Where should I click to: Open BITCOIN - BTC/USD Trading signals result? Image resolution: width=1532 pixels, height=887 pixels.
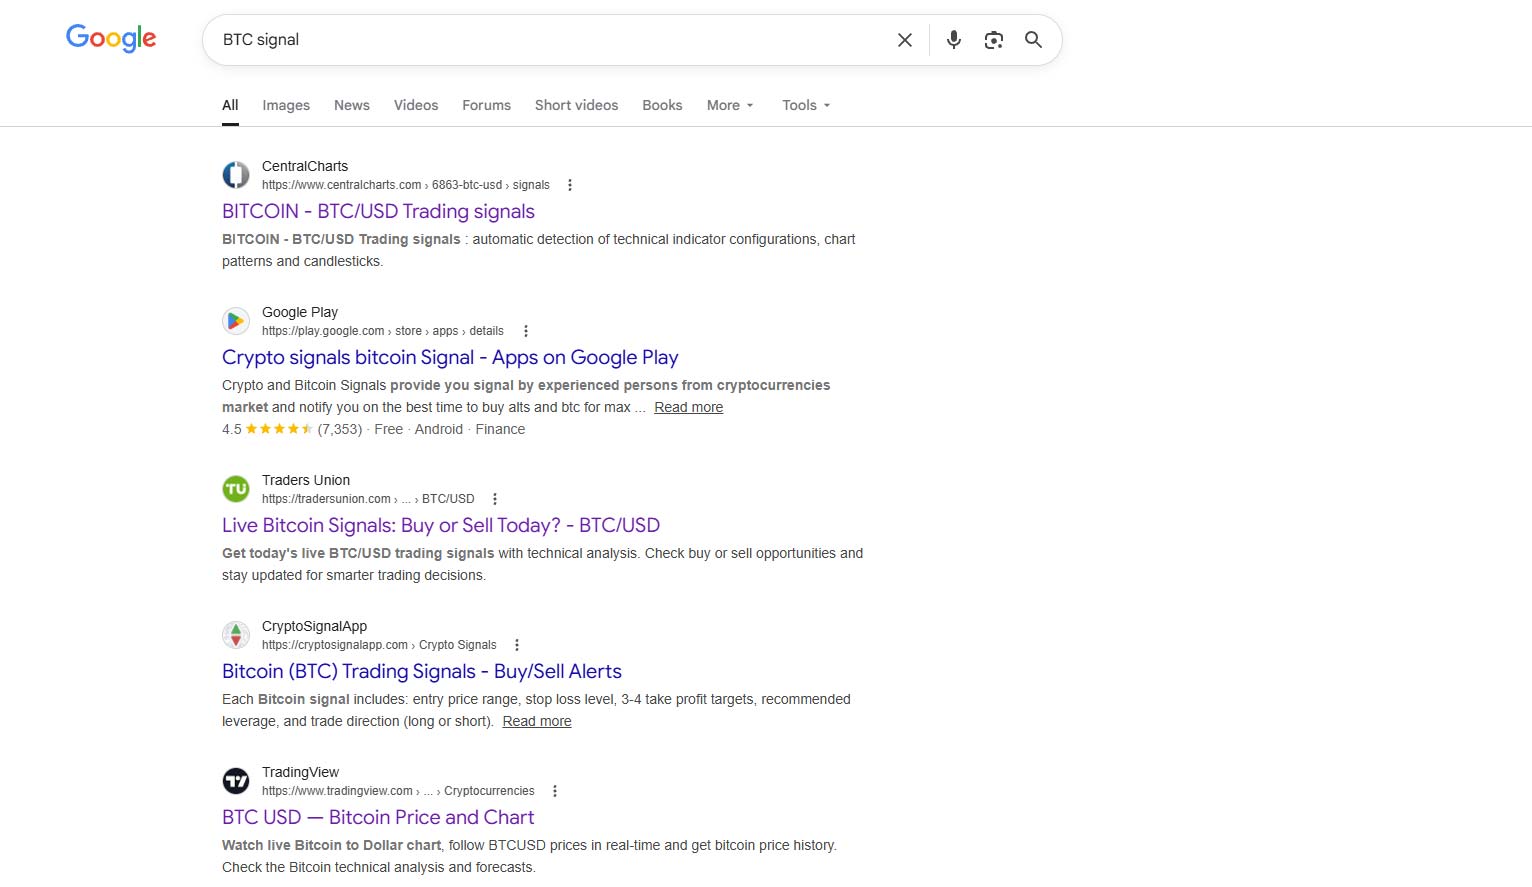pos(378,211)
